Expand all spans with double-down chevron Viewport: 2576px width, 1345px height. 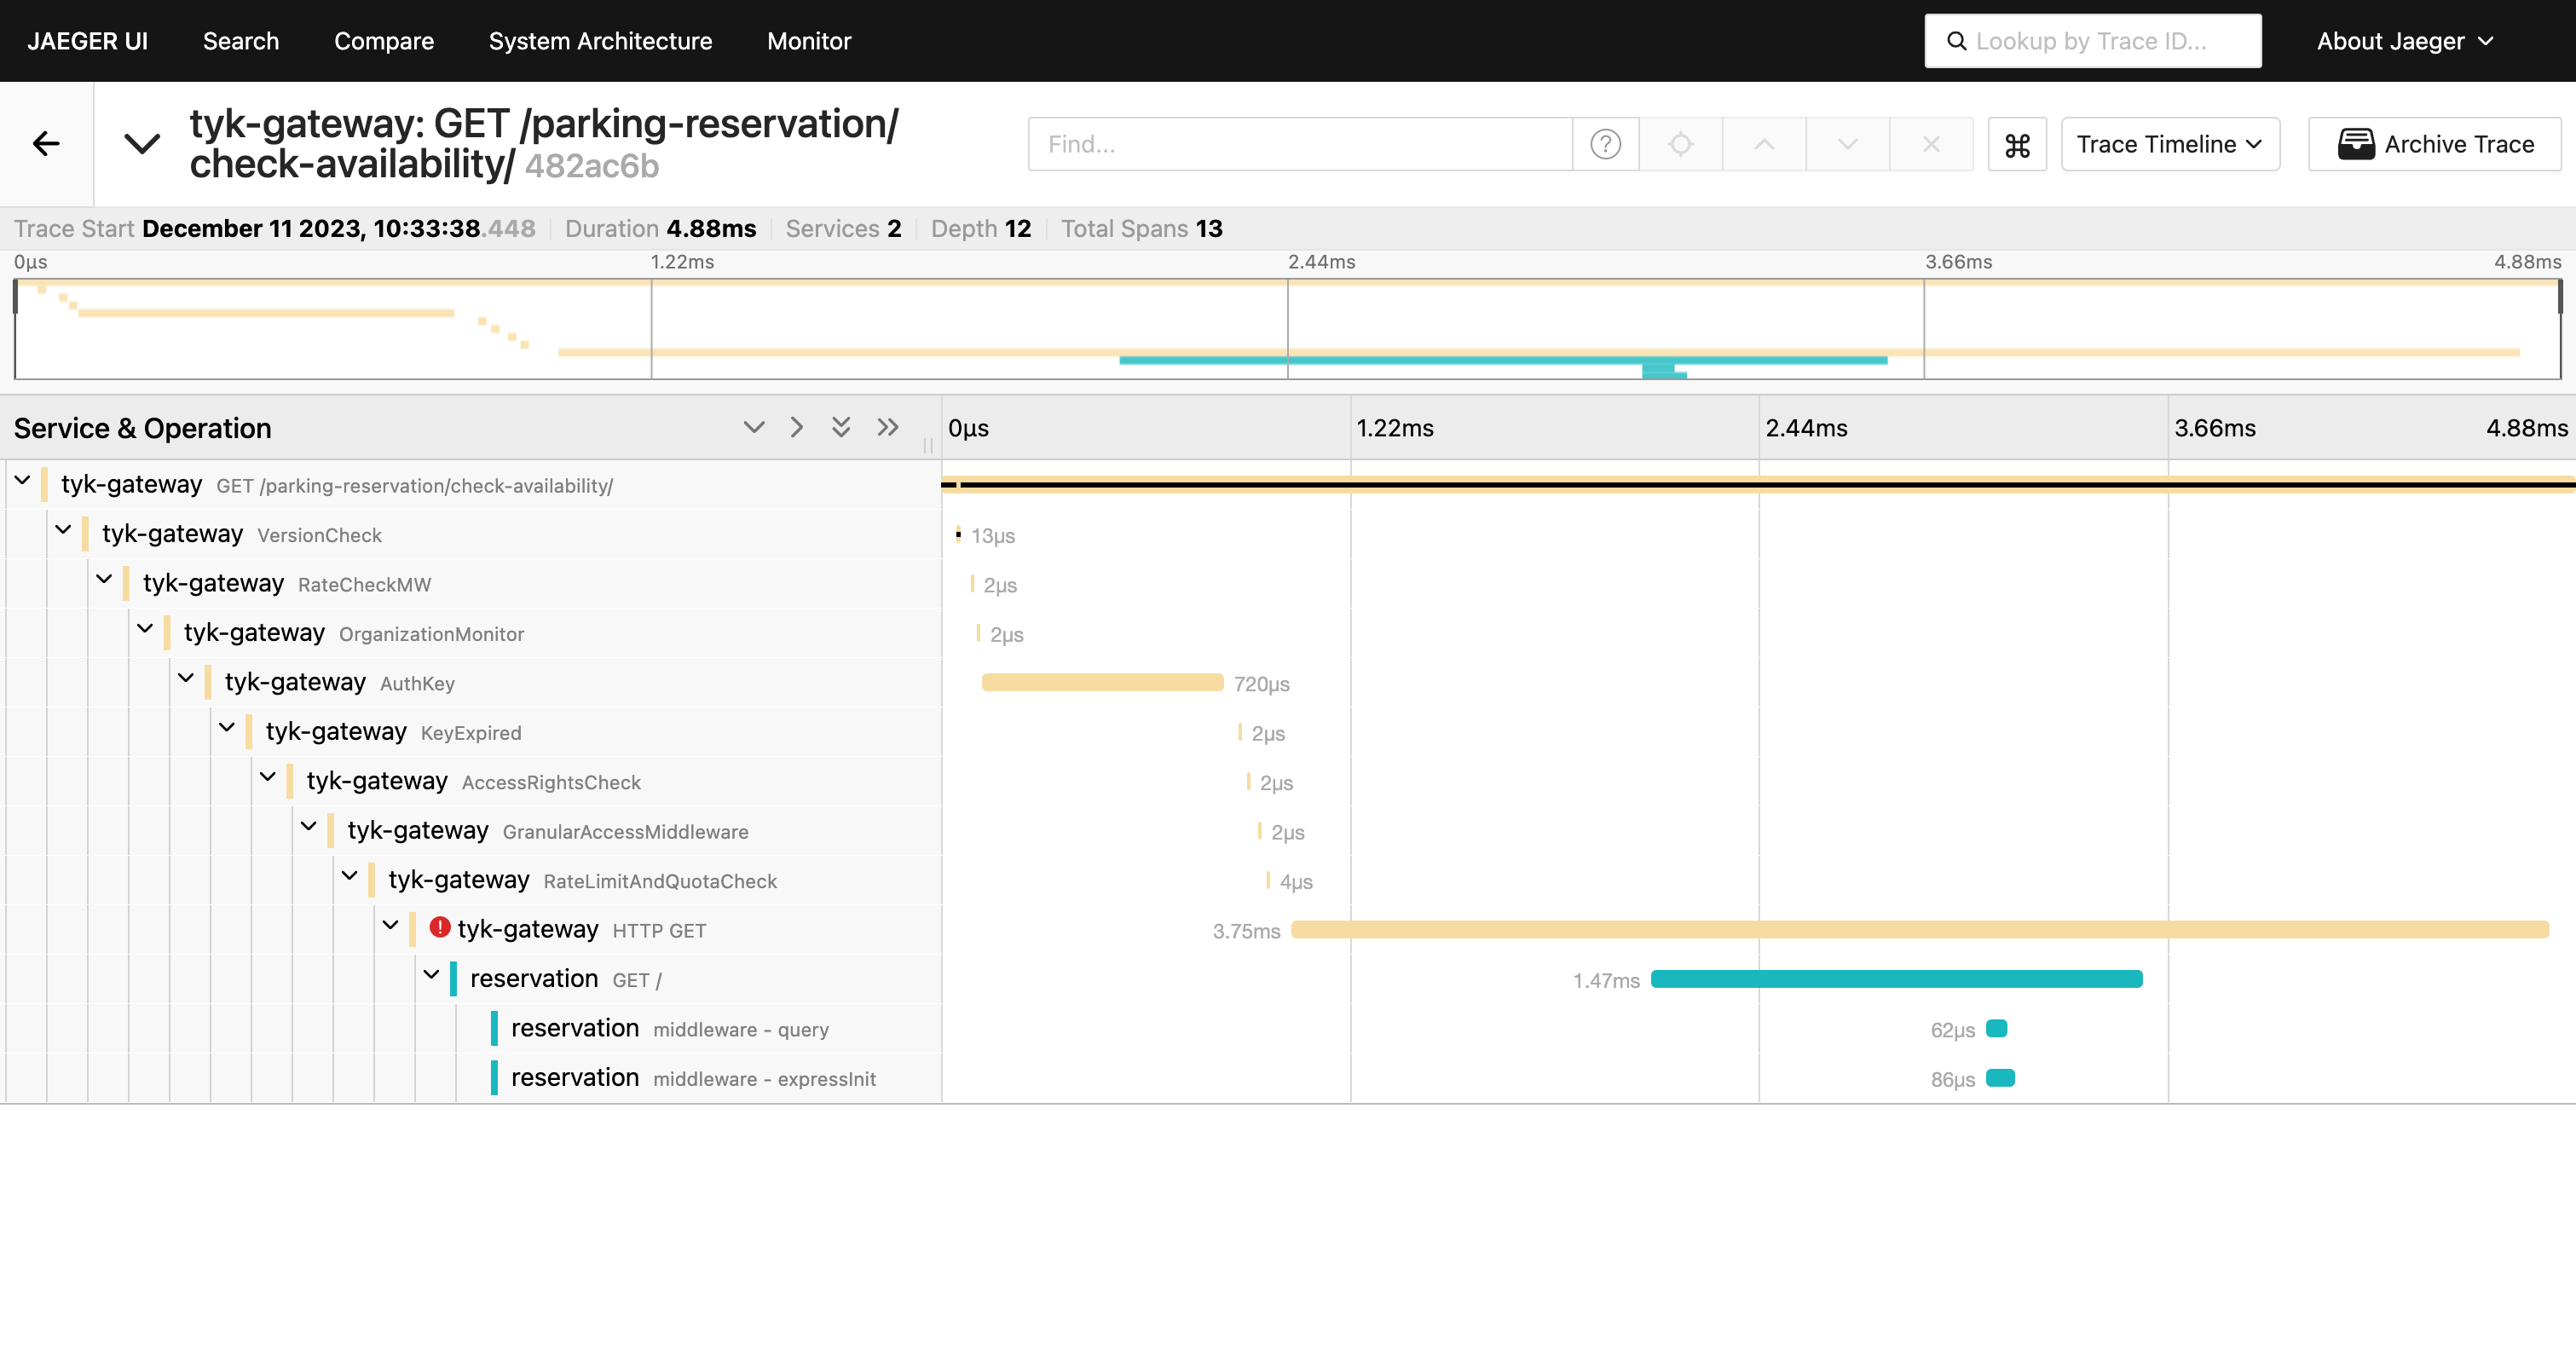click(841, 428)
